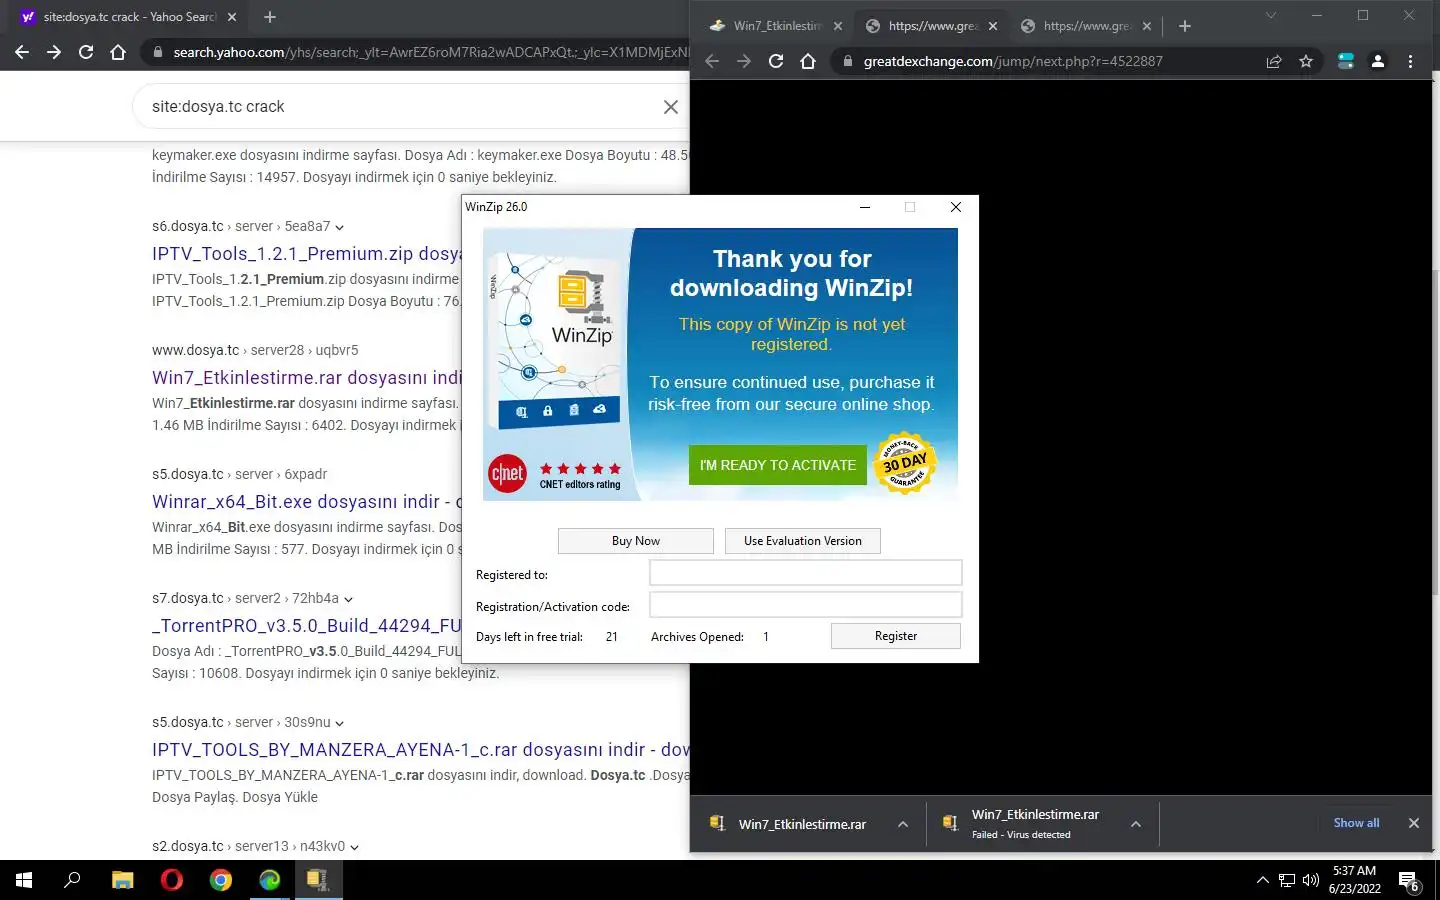Viewport: 1440px width, 900px height.
Task: Open options for first Win7_Etkinlestirme.rar download
Action: pos(903,824)
